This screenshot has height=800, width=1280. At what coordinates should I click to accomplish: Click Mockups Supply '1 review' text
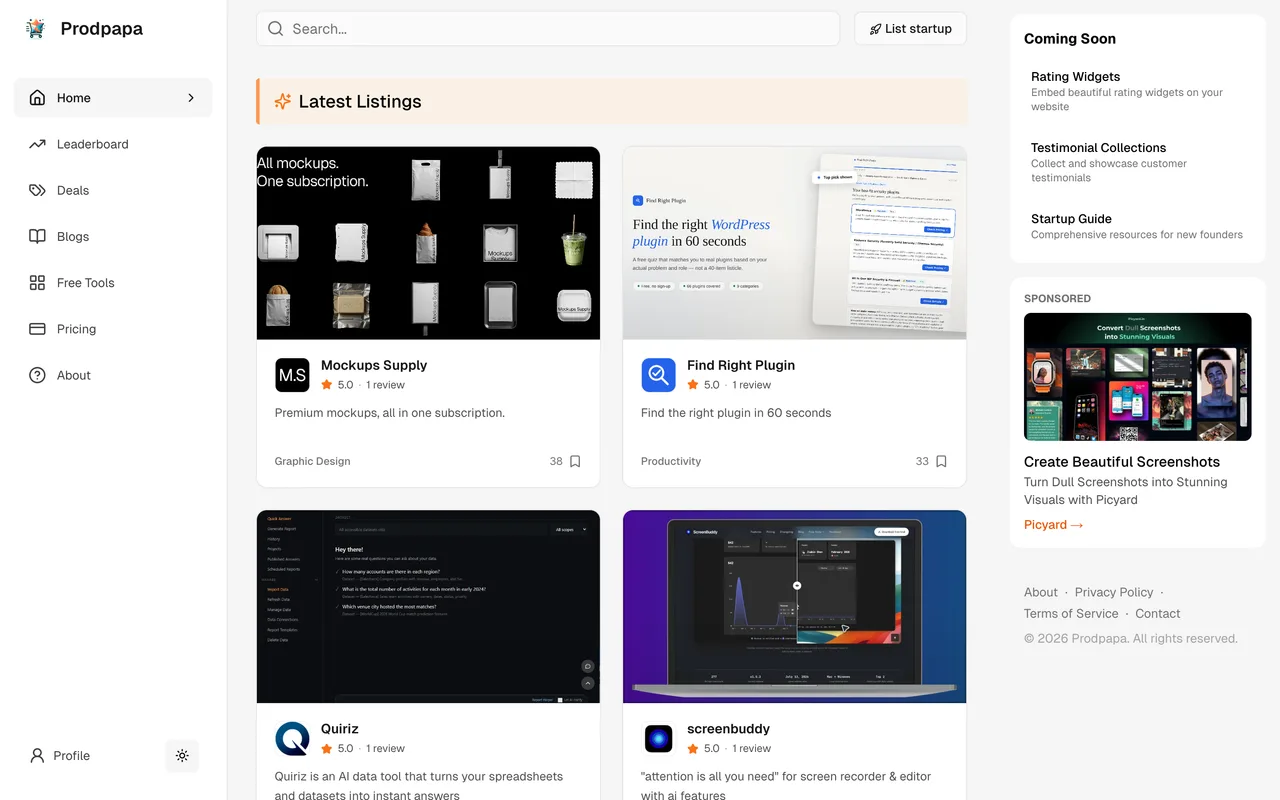[385, 384]
